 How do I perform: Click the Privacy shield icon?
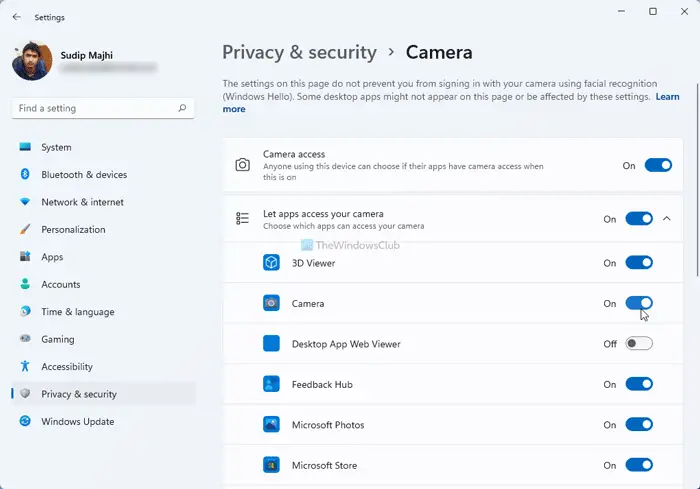point(25,393)
